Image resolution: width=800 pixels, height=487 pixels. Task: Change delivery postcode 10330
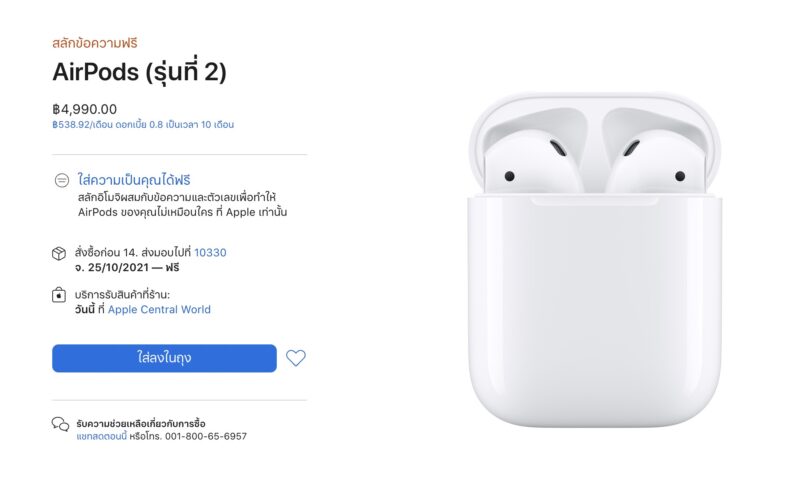click(x=210, y=252)
